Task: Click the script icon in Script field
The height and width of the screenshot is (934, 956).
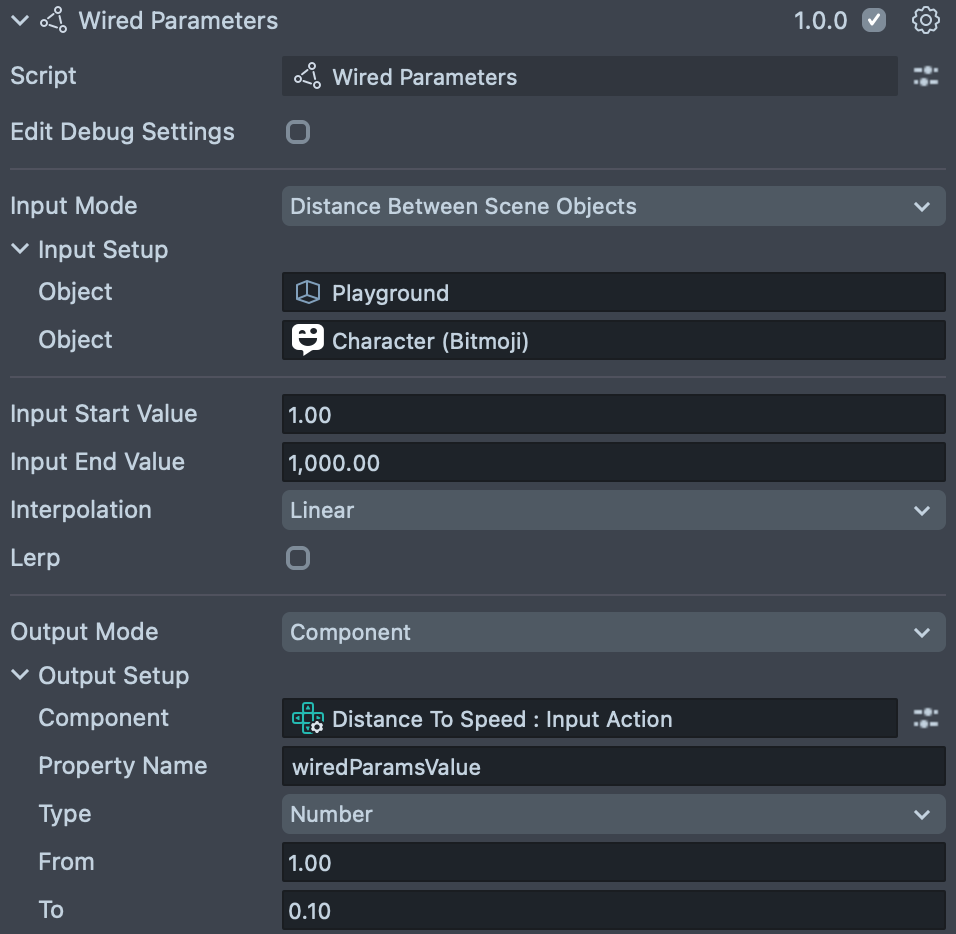Action: click(307, 77)
